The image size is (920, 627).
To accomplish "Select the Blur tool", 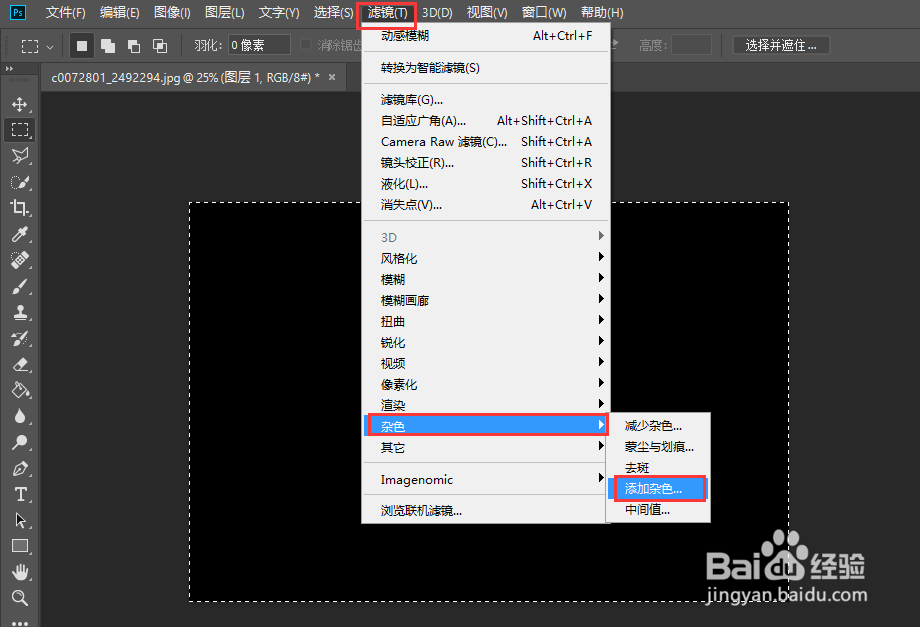I will coord(20,416).
